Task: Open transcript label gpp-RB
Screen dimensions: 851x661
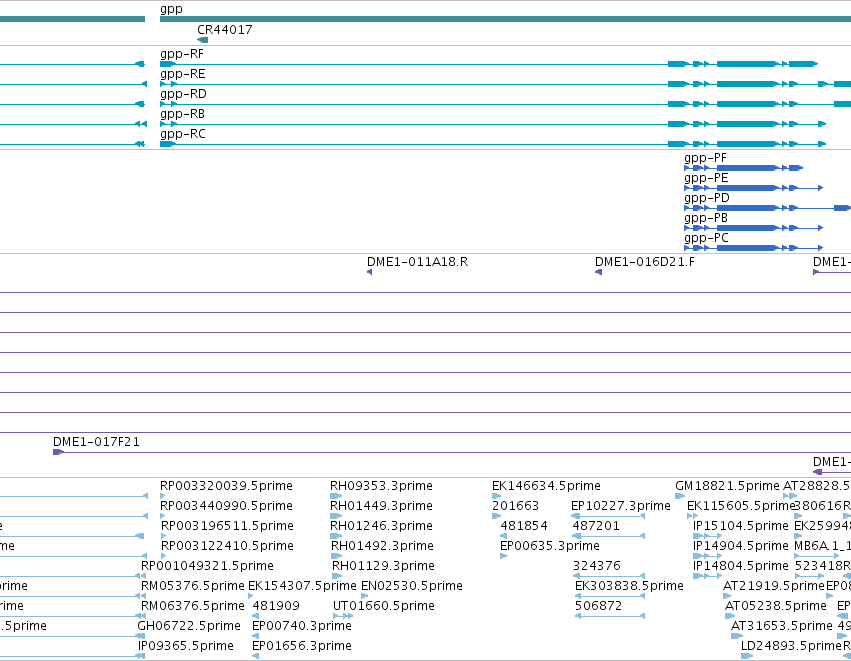Action: click(182, 114)
